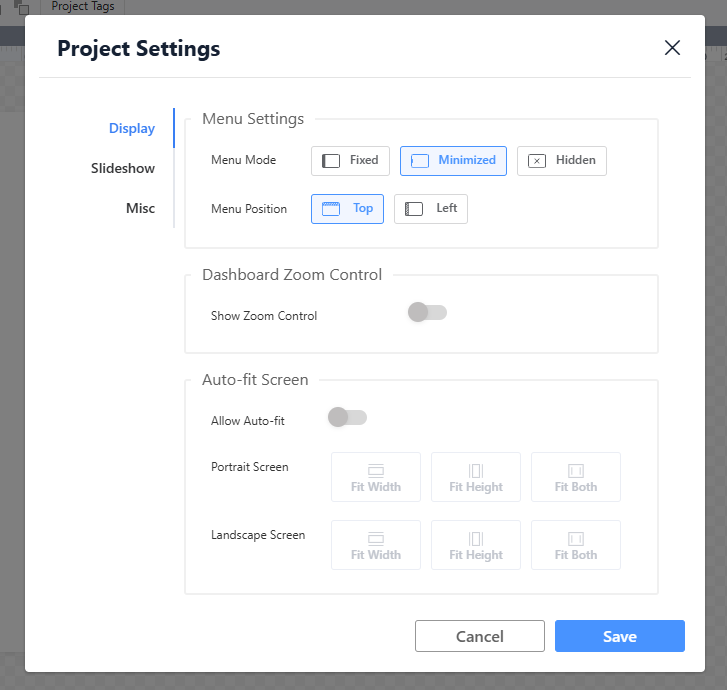727x690 pixels.
Task: Choose Landscape Screen Fit Both option
Action: click(x=576, y=545)
